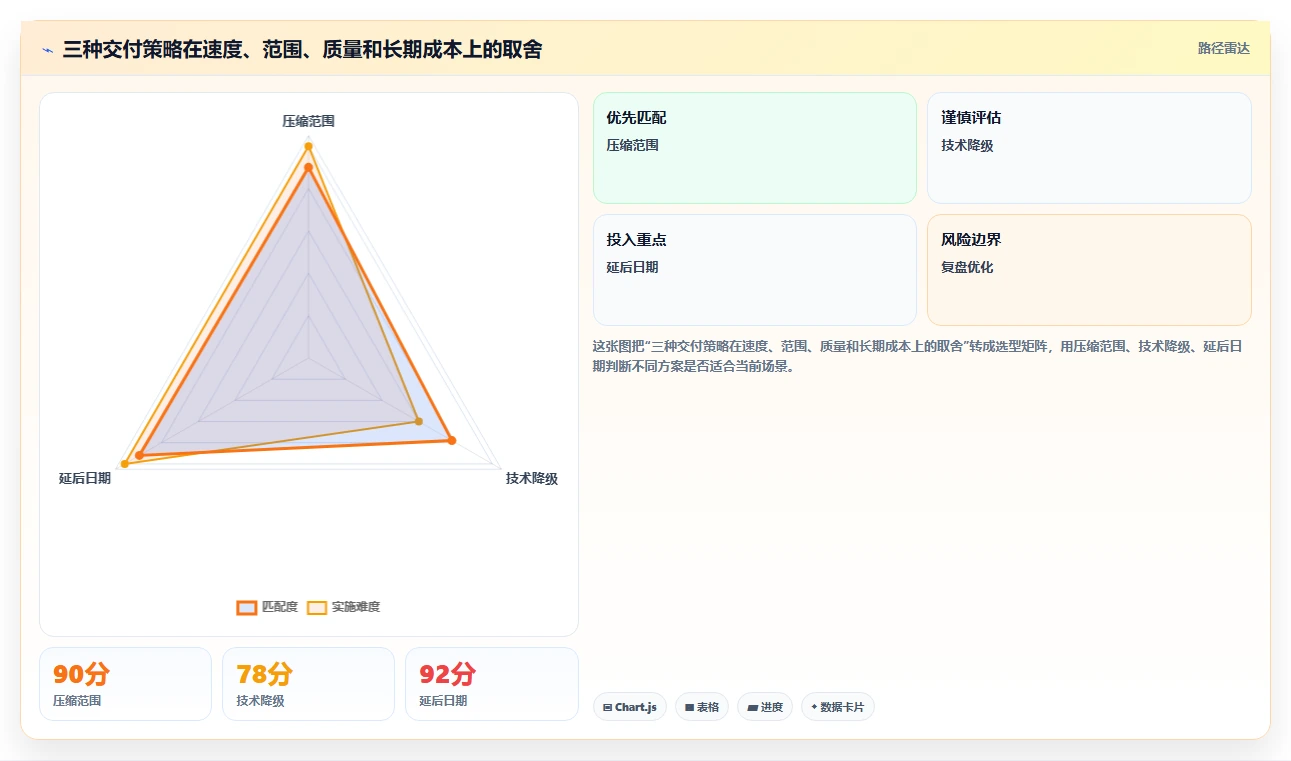Click 压缩范围 label under 90分
Viewport: 1291px width, 761px height.
pyautogui.click(x=77, y=700)
